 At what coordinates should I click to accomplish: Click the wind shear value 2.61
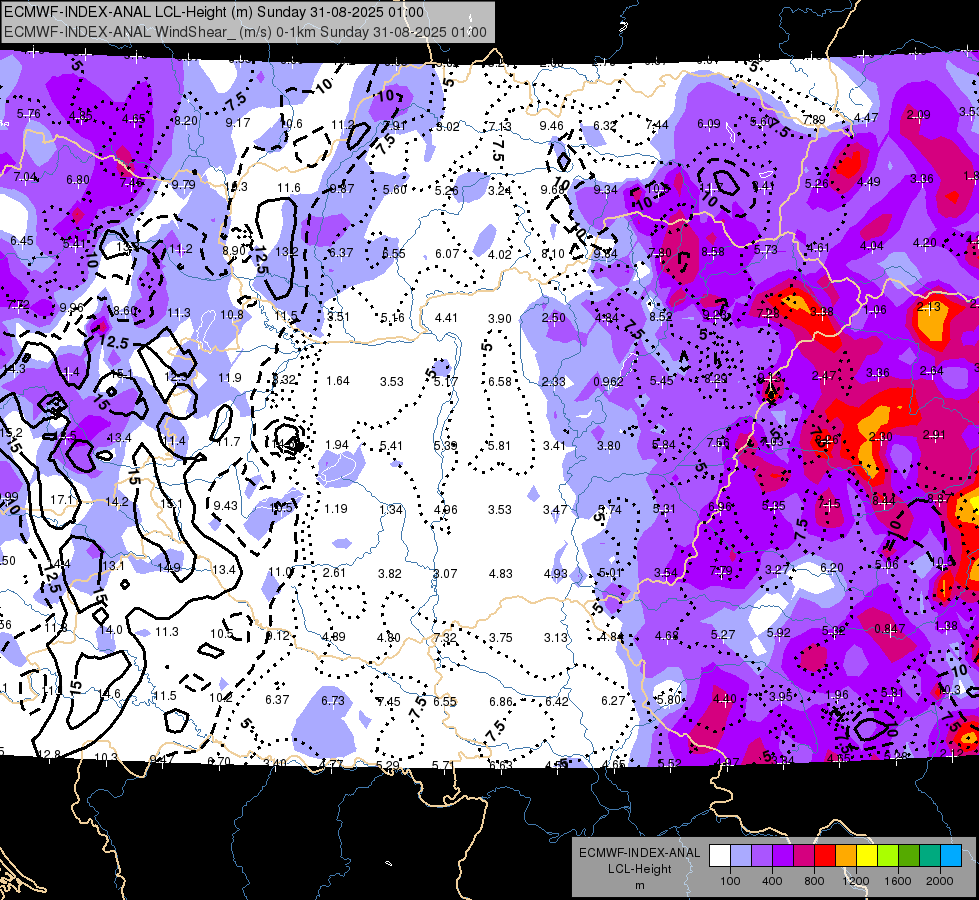[334, 572]
